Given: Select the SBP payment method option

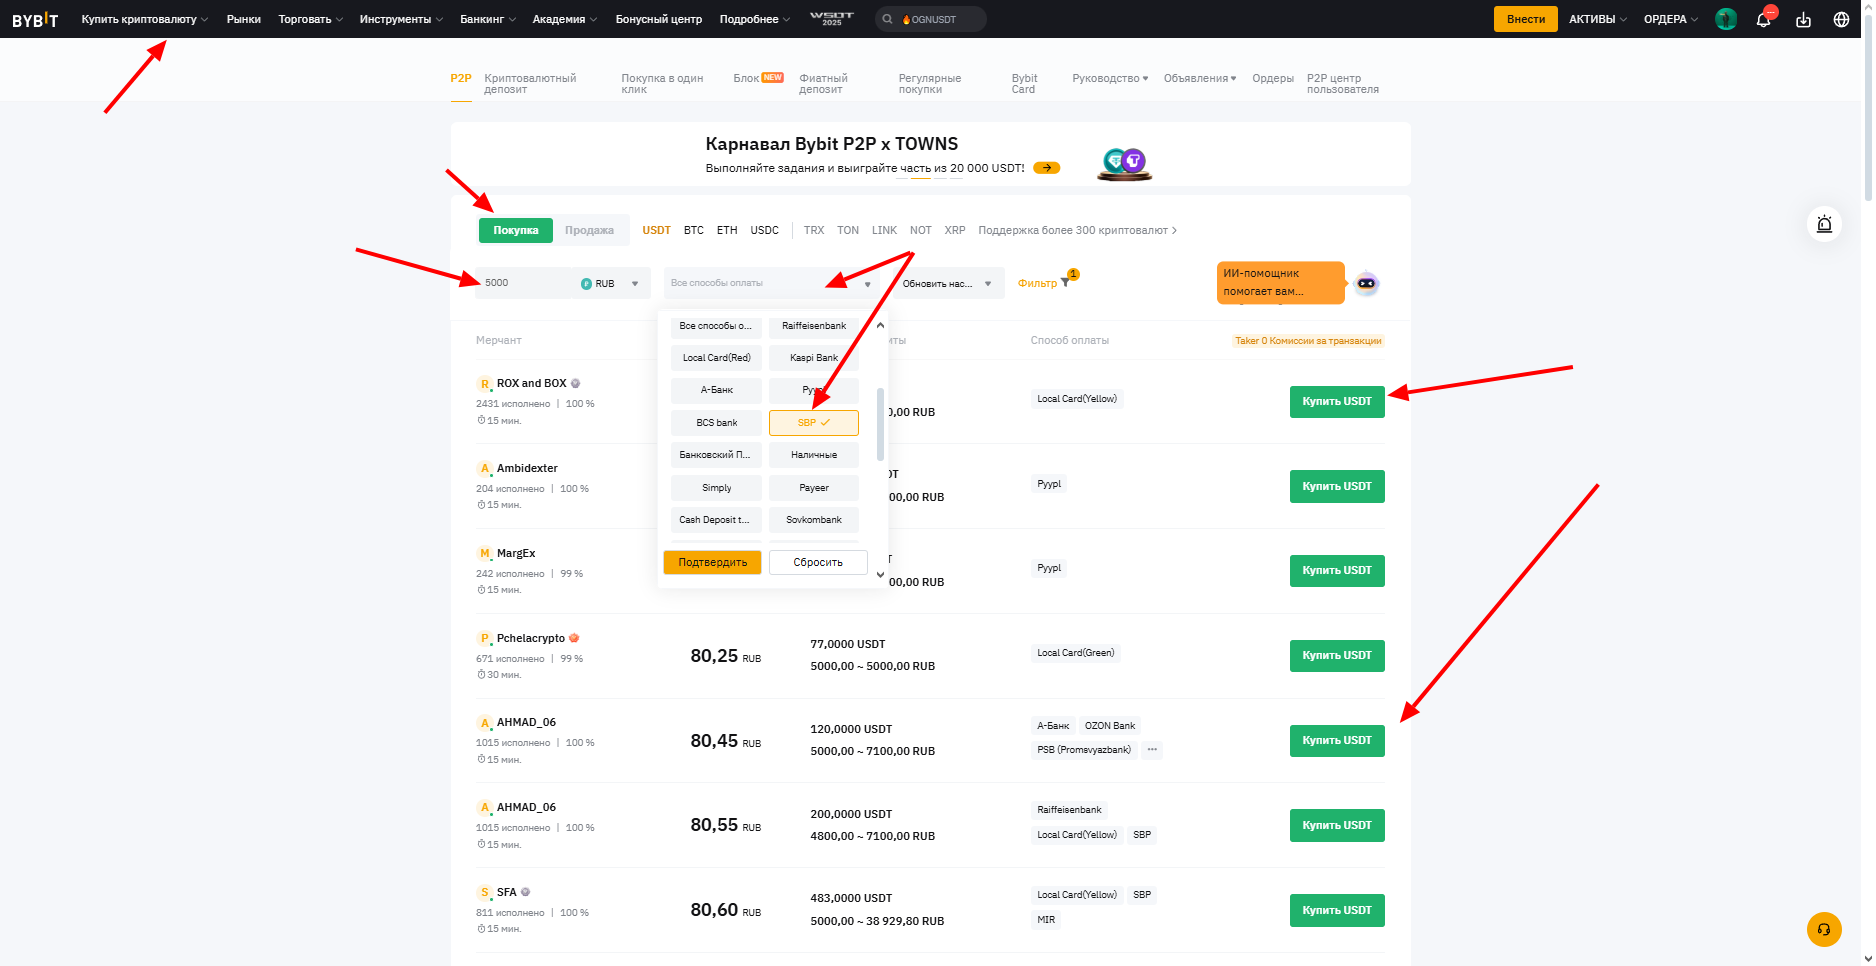Looking at the screenshot, I should [814, 423].
